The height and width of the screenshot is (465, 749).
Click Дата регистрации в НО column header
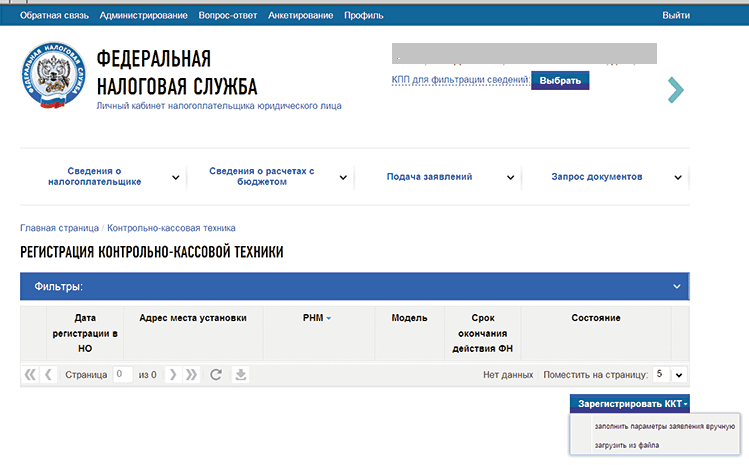pyautogui.click(x=85, y=333)
